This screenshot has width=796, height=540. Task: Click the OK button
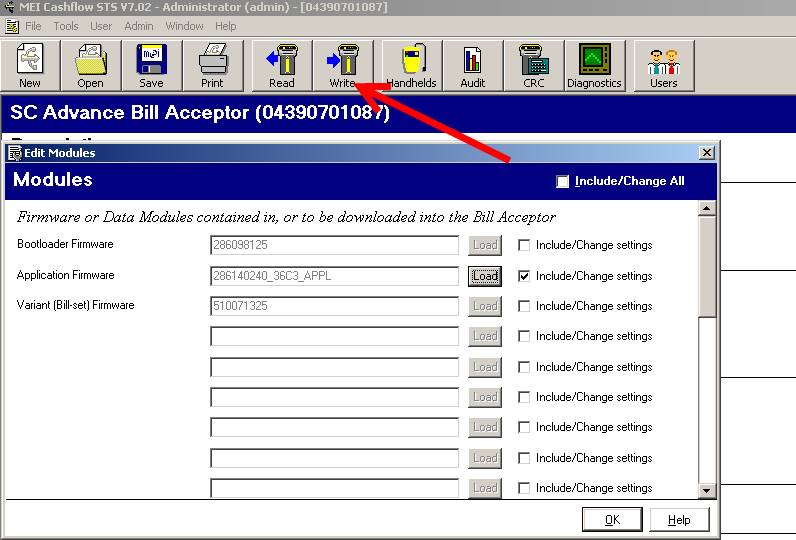(x=612, y=520)
